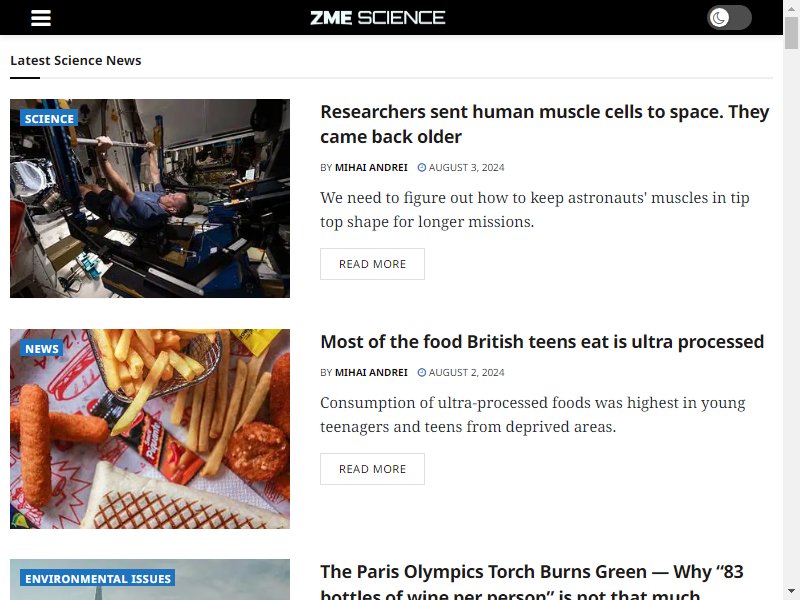Screen dimensions: 800x600
Task: Click the scrollbar down arrow
Action: [791, 592]
